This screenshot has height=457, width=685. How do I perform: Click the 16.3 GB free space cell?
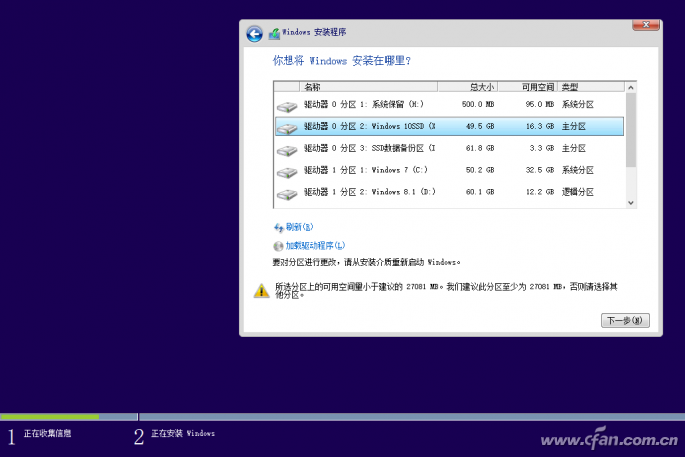point(540,126)
